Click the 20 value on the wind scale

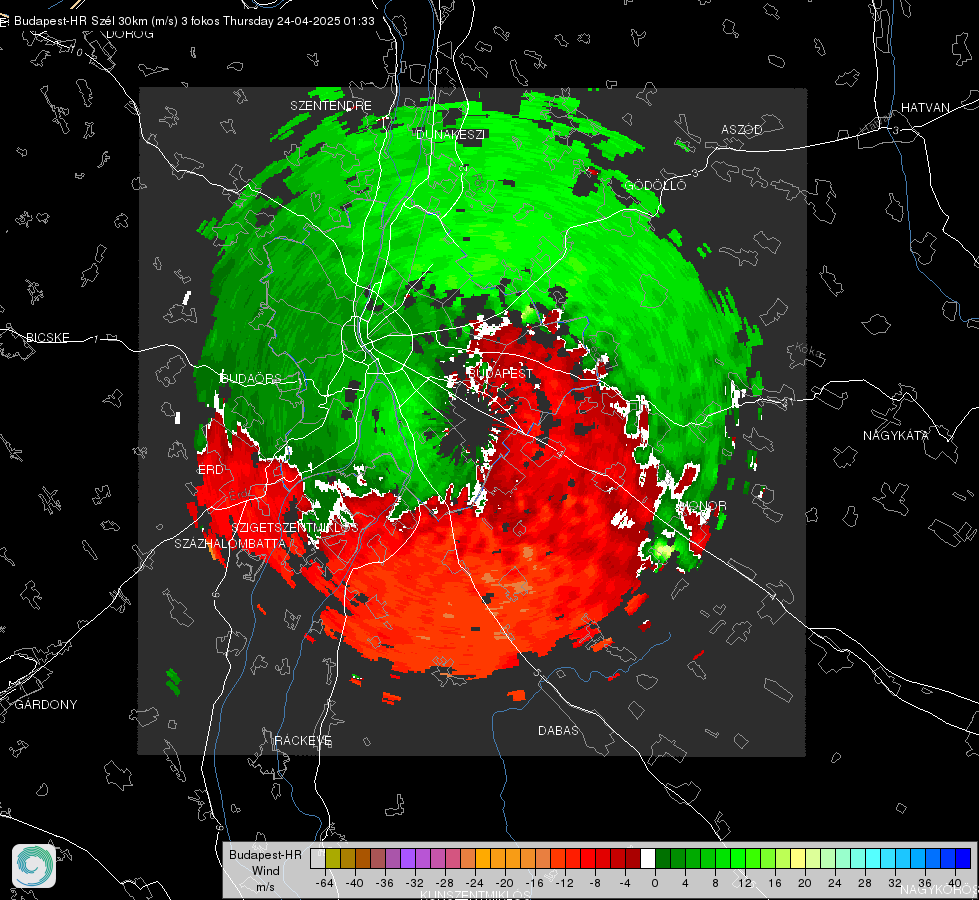pos(804,883)
